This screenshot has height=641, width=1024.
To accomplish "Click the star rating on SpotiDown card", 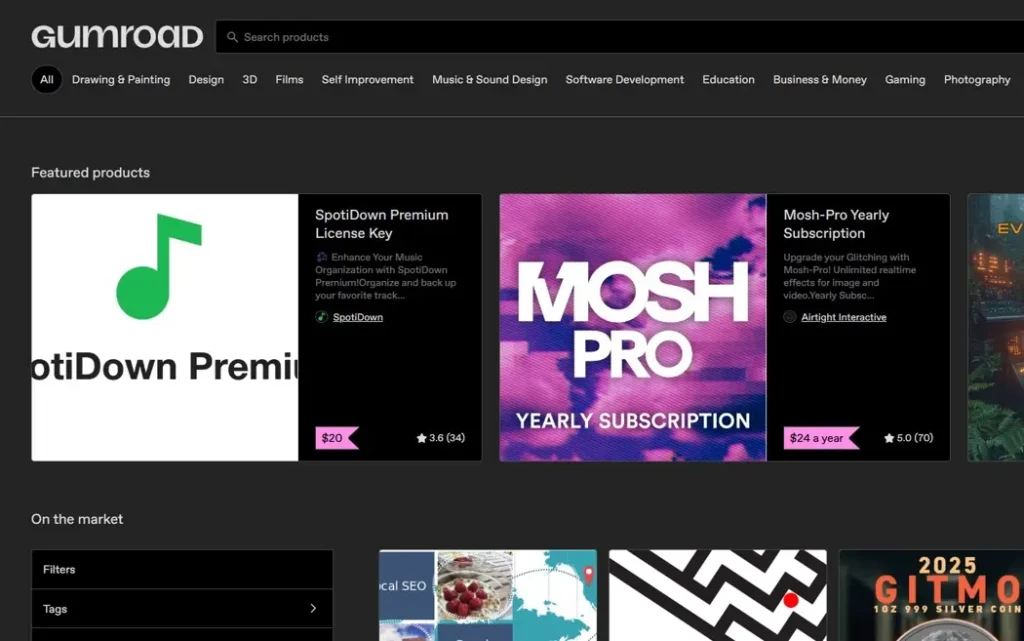I will (441, 438).
